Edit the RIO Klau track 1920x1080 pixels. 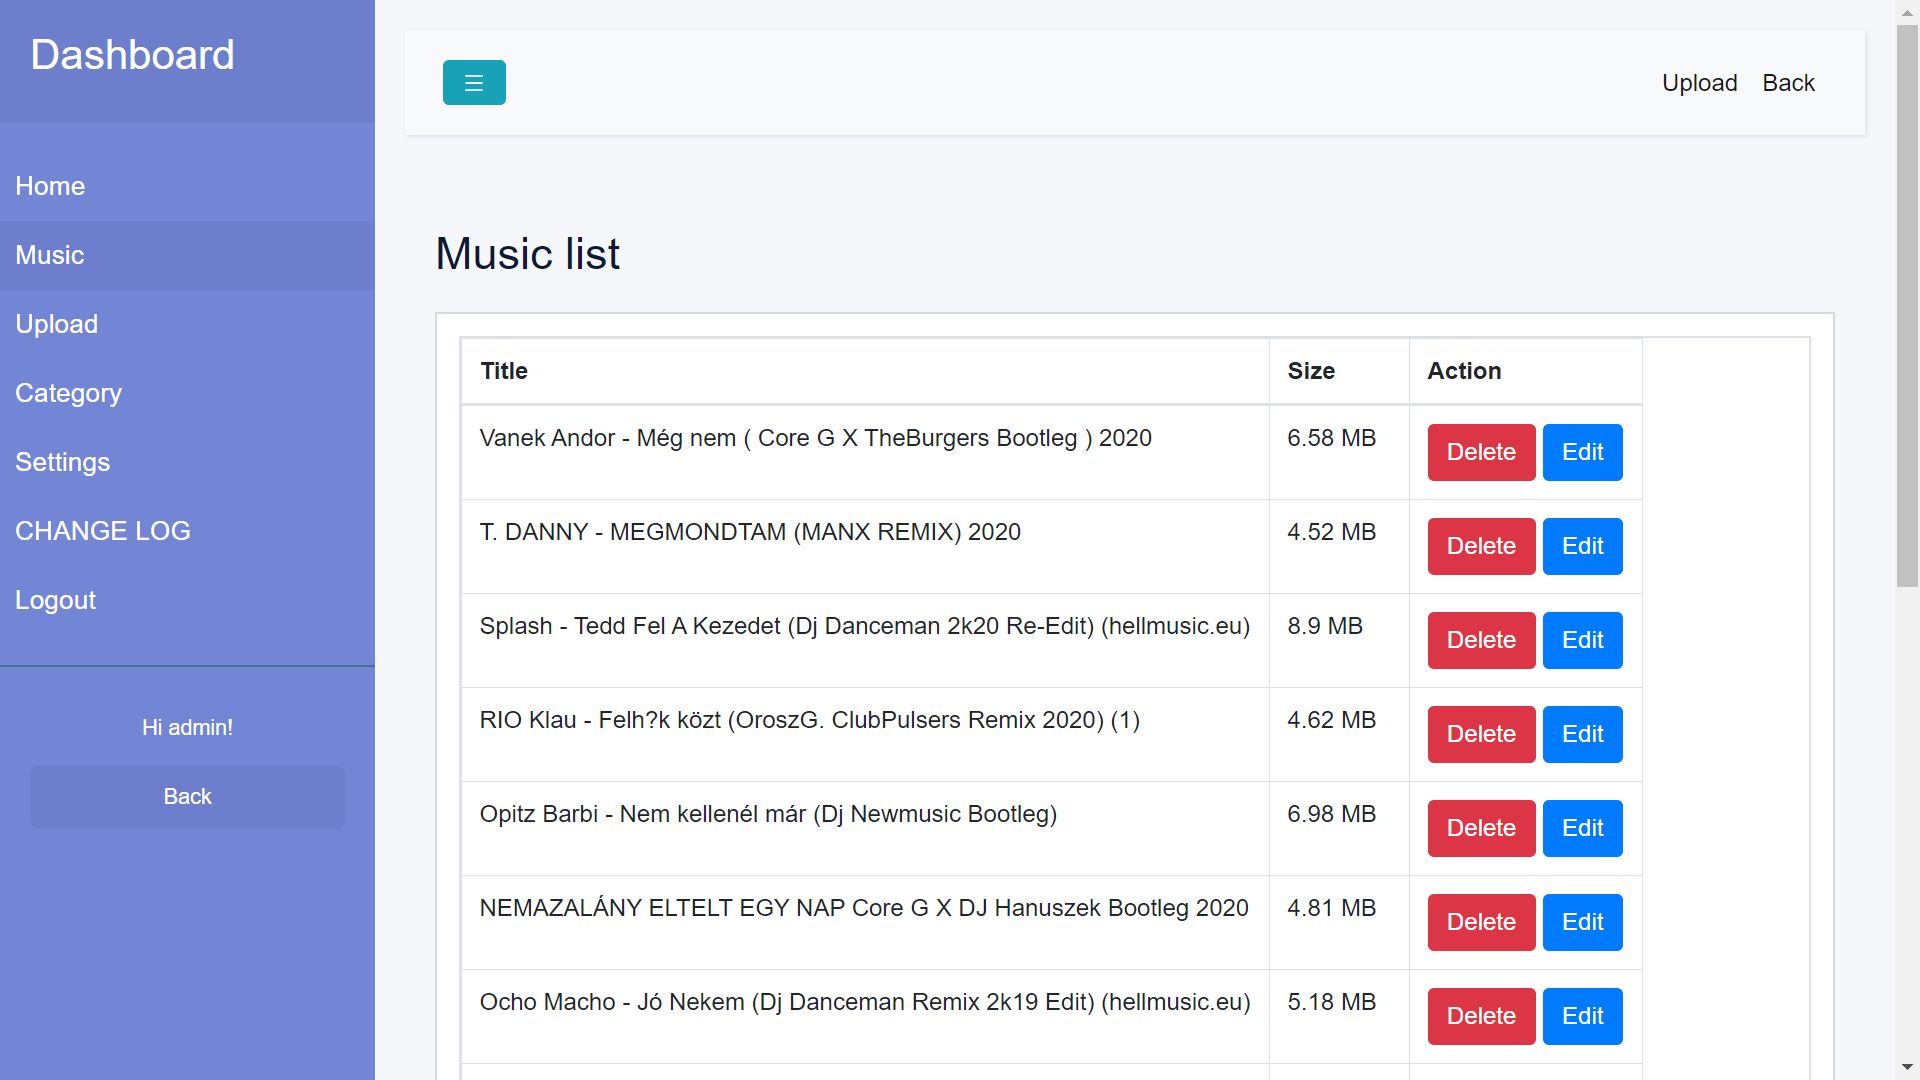[1582, 734]
